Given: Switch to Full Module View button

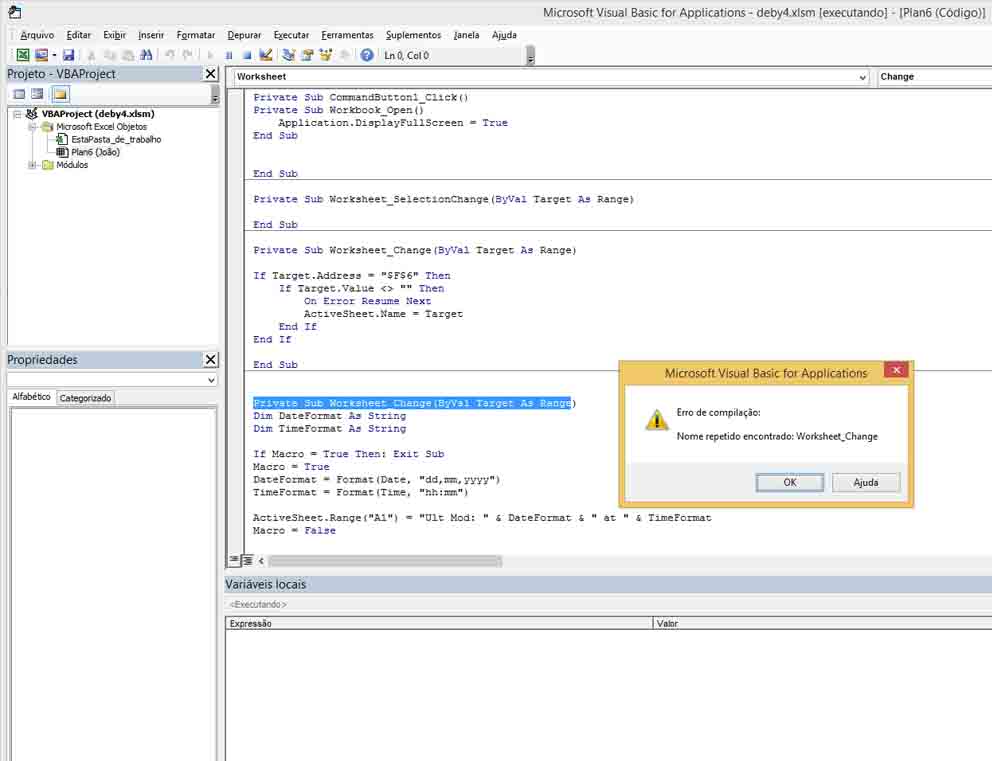Looking at the screenshot, I should (247, 560).
